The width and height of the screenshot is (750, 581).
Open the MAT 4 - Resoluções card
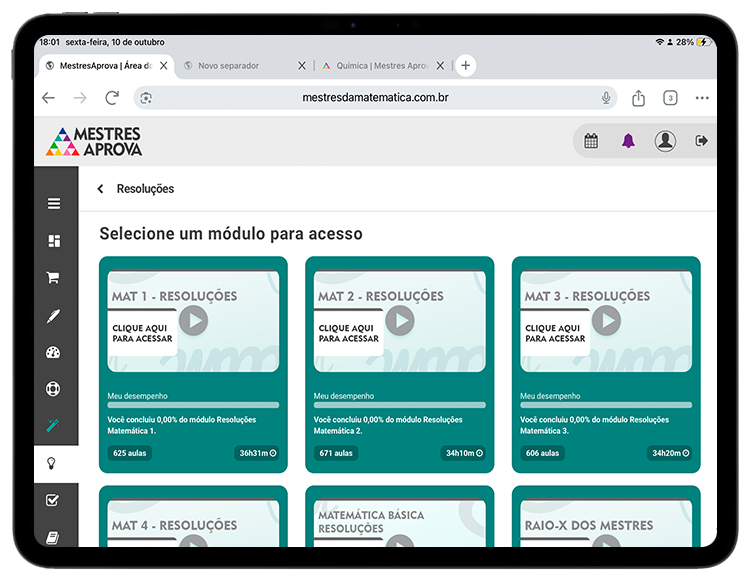193,517
